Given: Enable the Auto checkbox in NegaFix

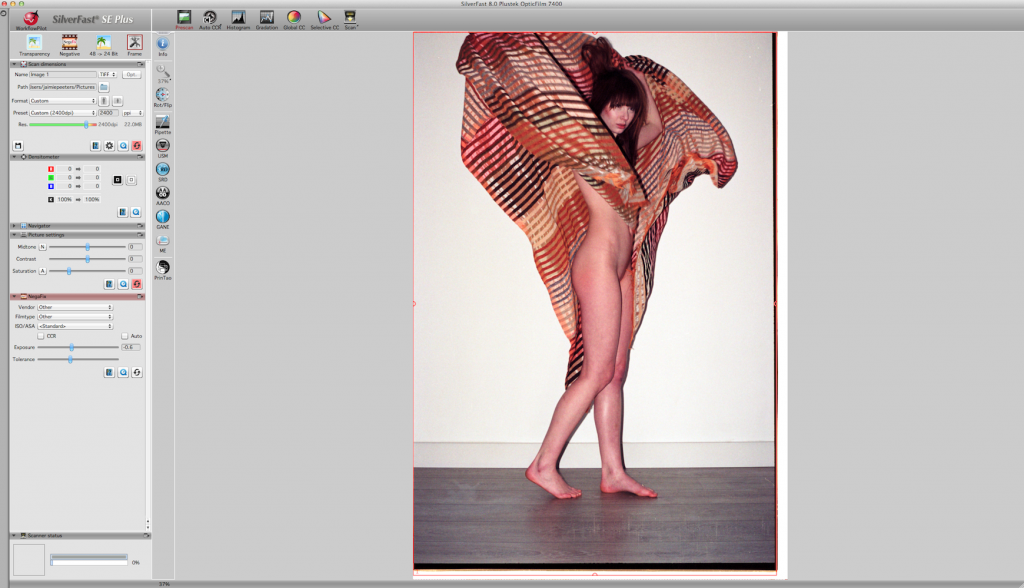Looking at the screenshot, I should point(125,336).
